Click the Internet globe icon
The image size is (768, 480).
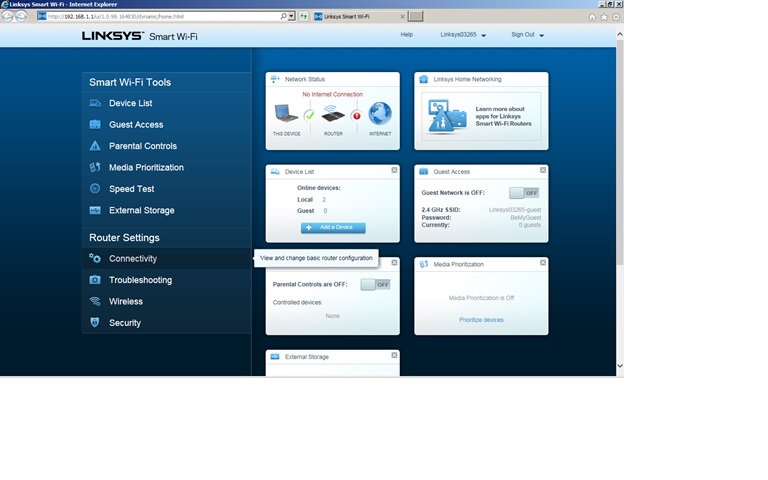point(380,114)
